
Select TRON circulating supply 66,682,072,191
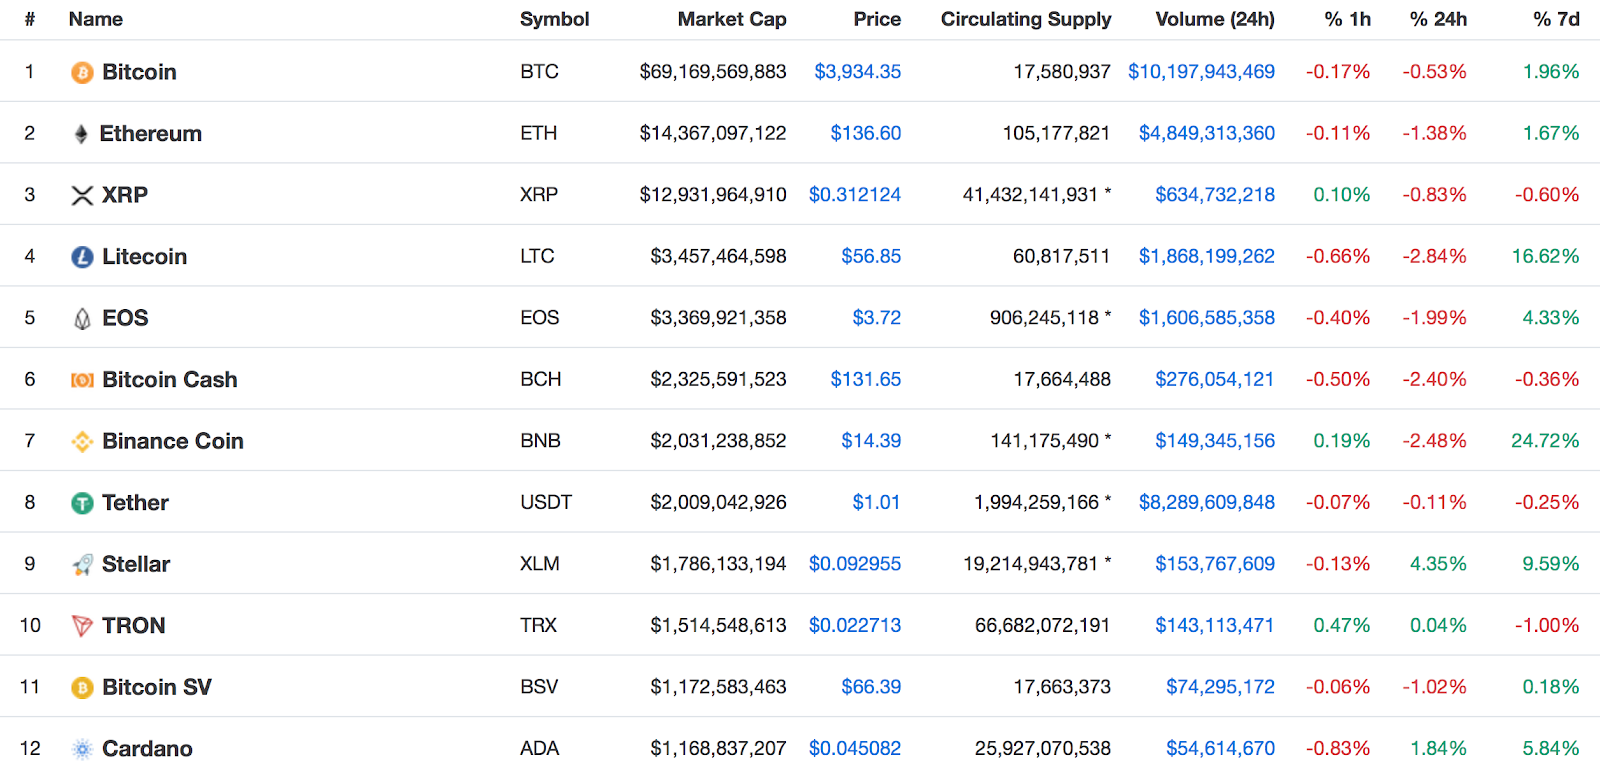pos(1043,626)
